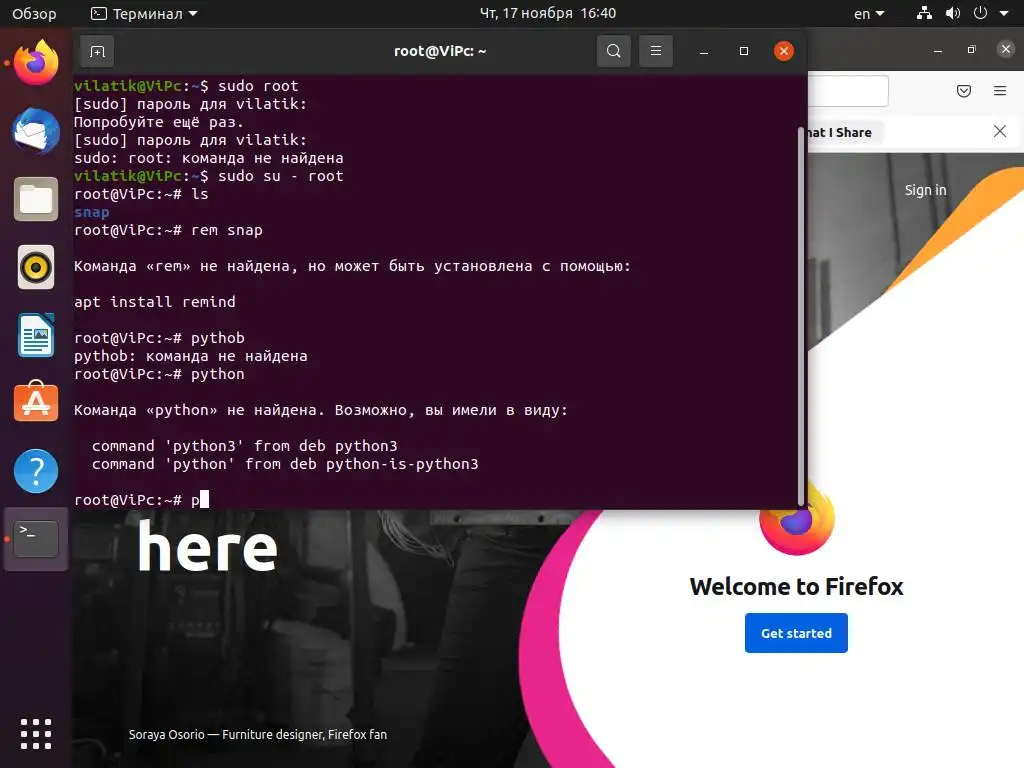Screen dimensions: 1024x768
Task: Save page to Pocket in Firefox
Action: (x=964, y=91)
